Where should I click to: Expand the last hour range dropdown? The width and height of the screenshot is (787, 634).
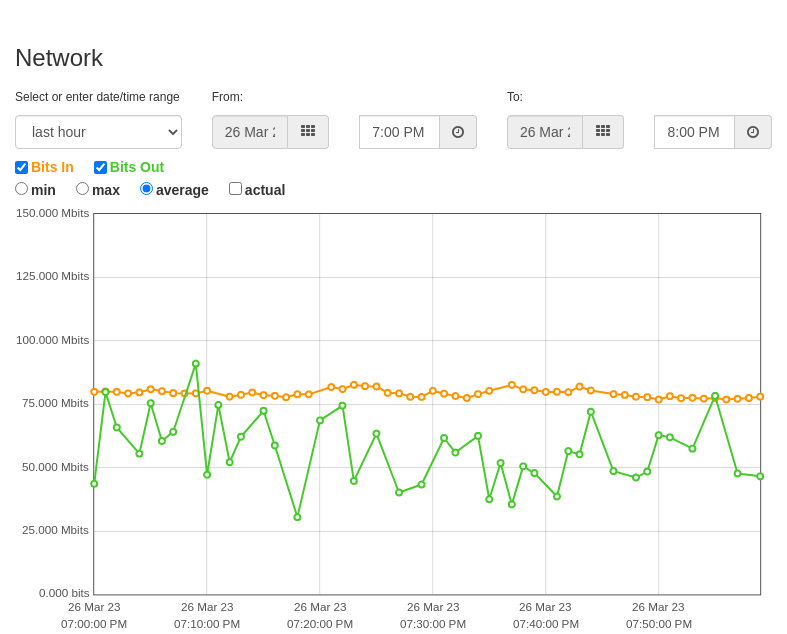coord(98,132)
